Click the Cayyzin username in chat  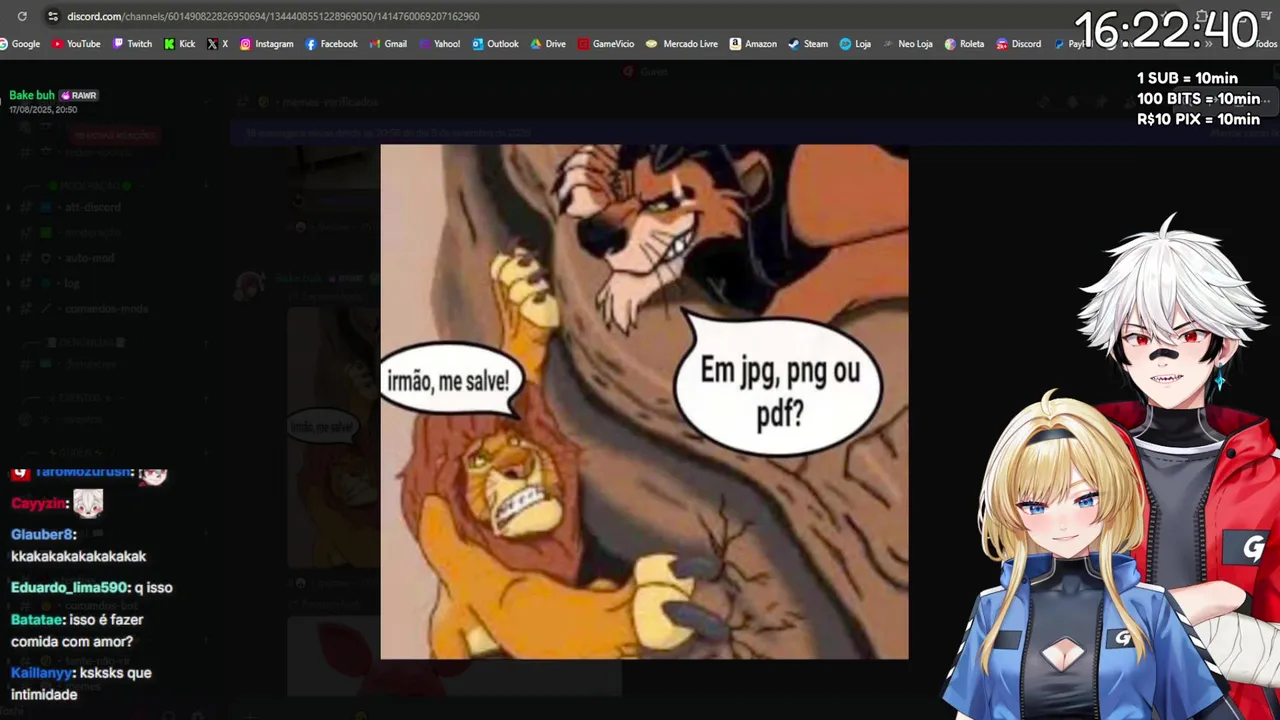39,504
